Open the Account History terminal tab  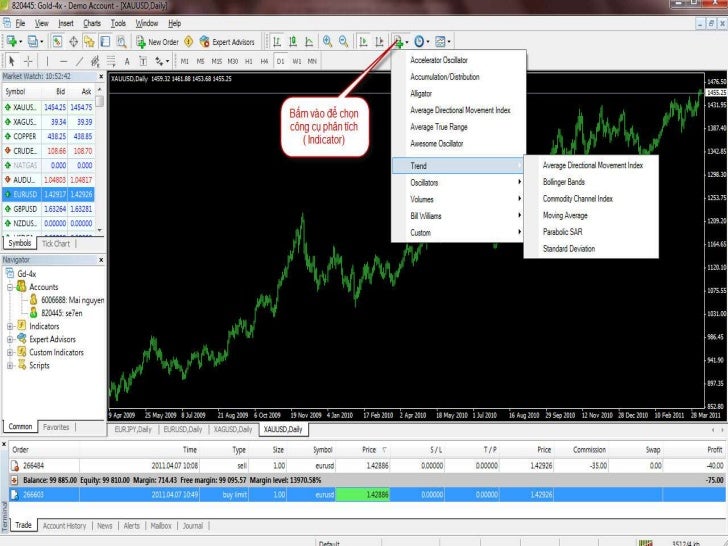pos(65,526)
